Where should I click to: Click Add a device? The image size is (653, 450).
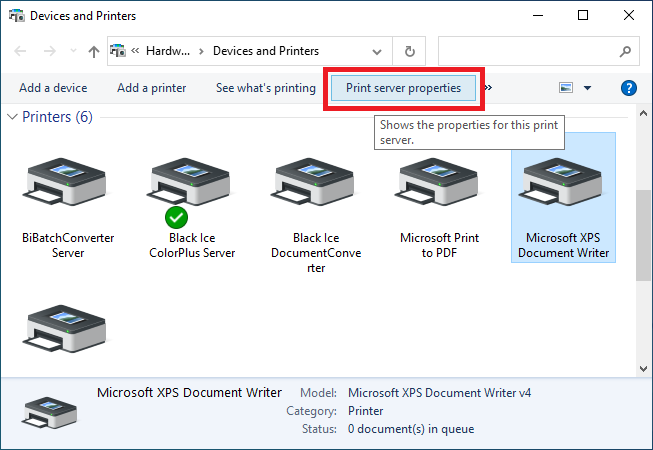pyautogui.click(x=53, y=88)
